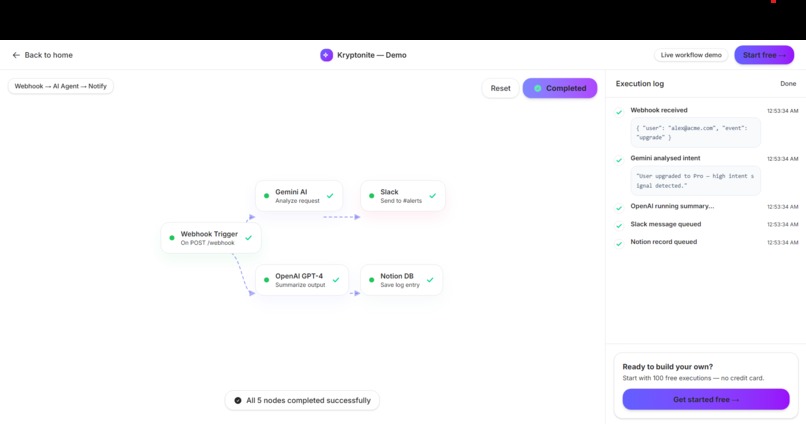Select the Gemini AI node title
Image resolution: width=806 pixels, height=424 pixels.
(x=291, y=192)
